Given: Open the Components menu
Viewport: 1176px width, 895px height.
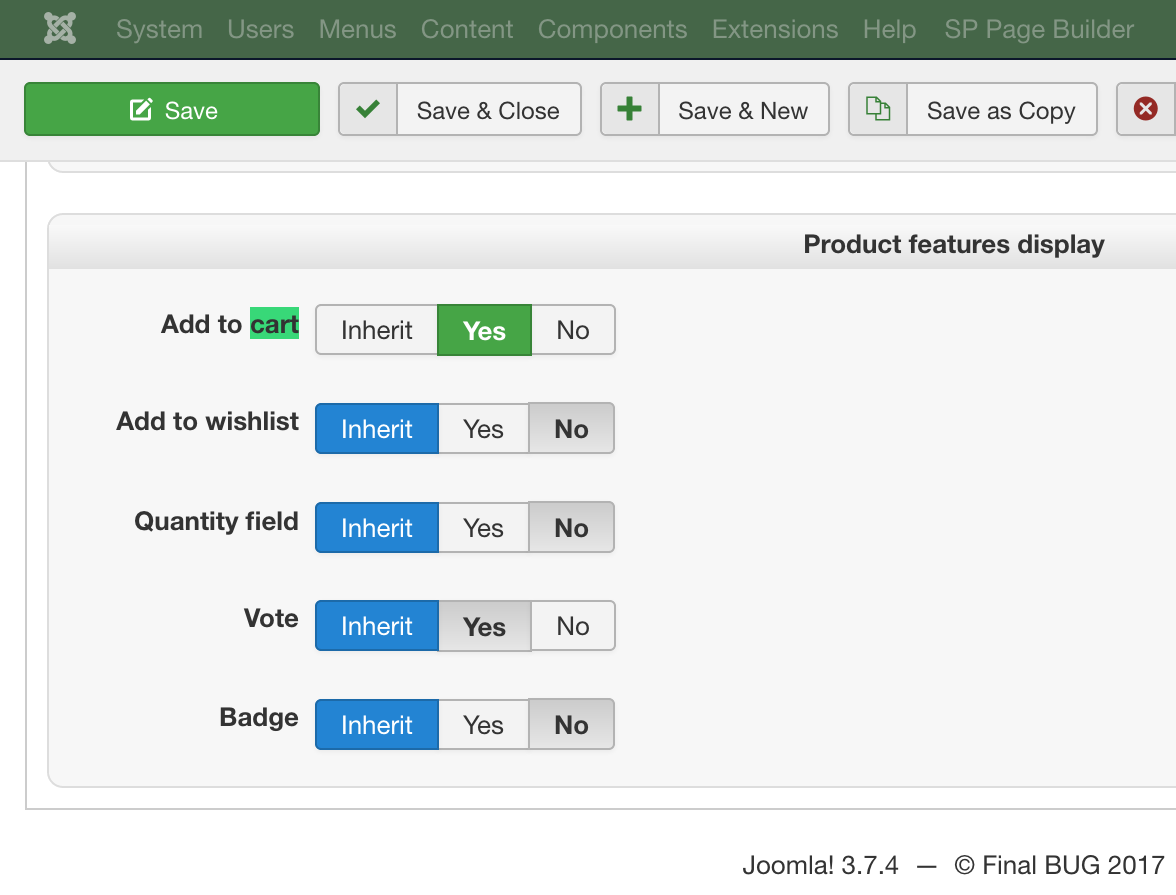Looking at the screenshot, I should tap(612, 30).
